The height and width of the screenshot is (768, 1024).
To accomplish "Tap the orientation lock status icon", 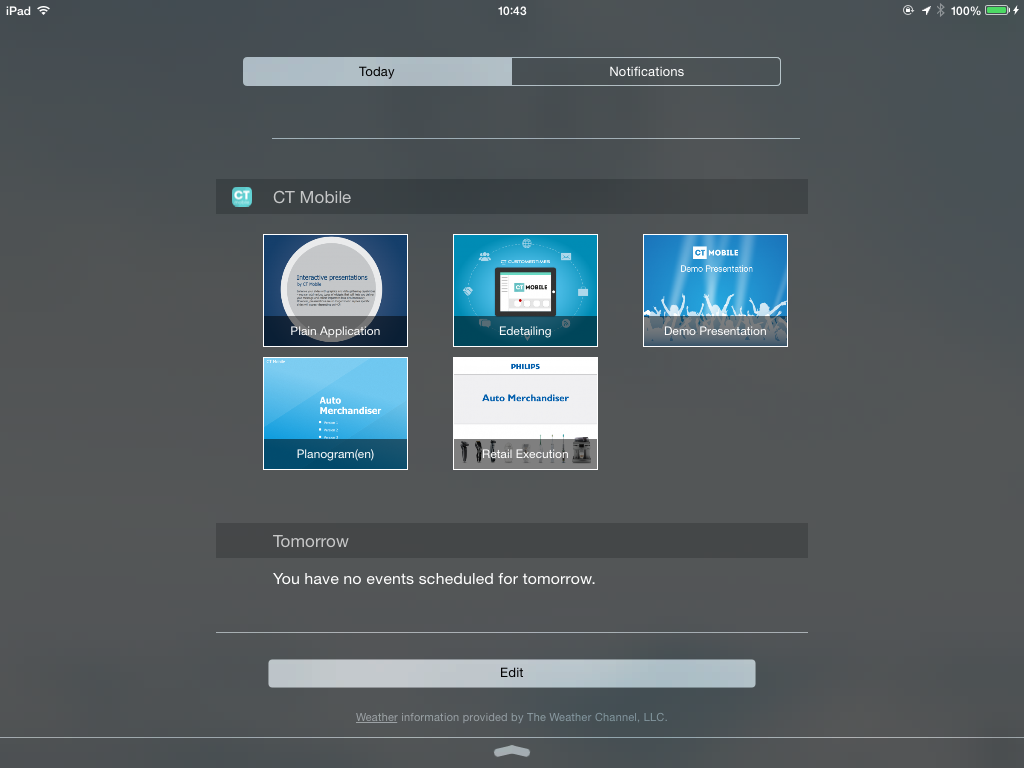I will coord(908,10).
